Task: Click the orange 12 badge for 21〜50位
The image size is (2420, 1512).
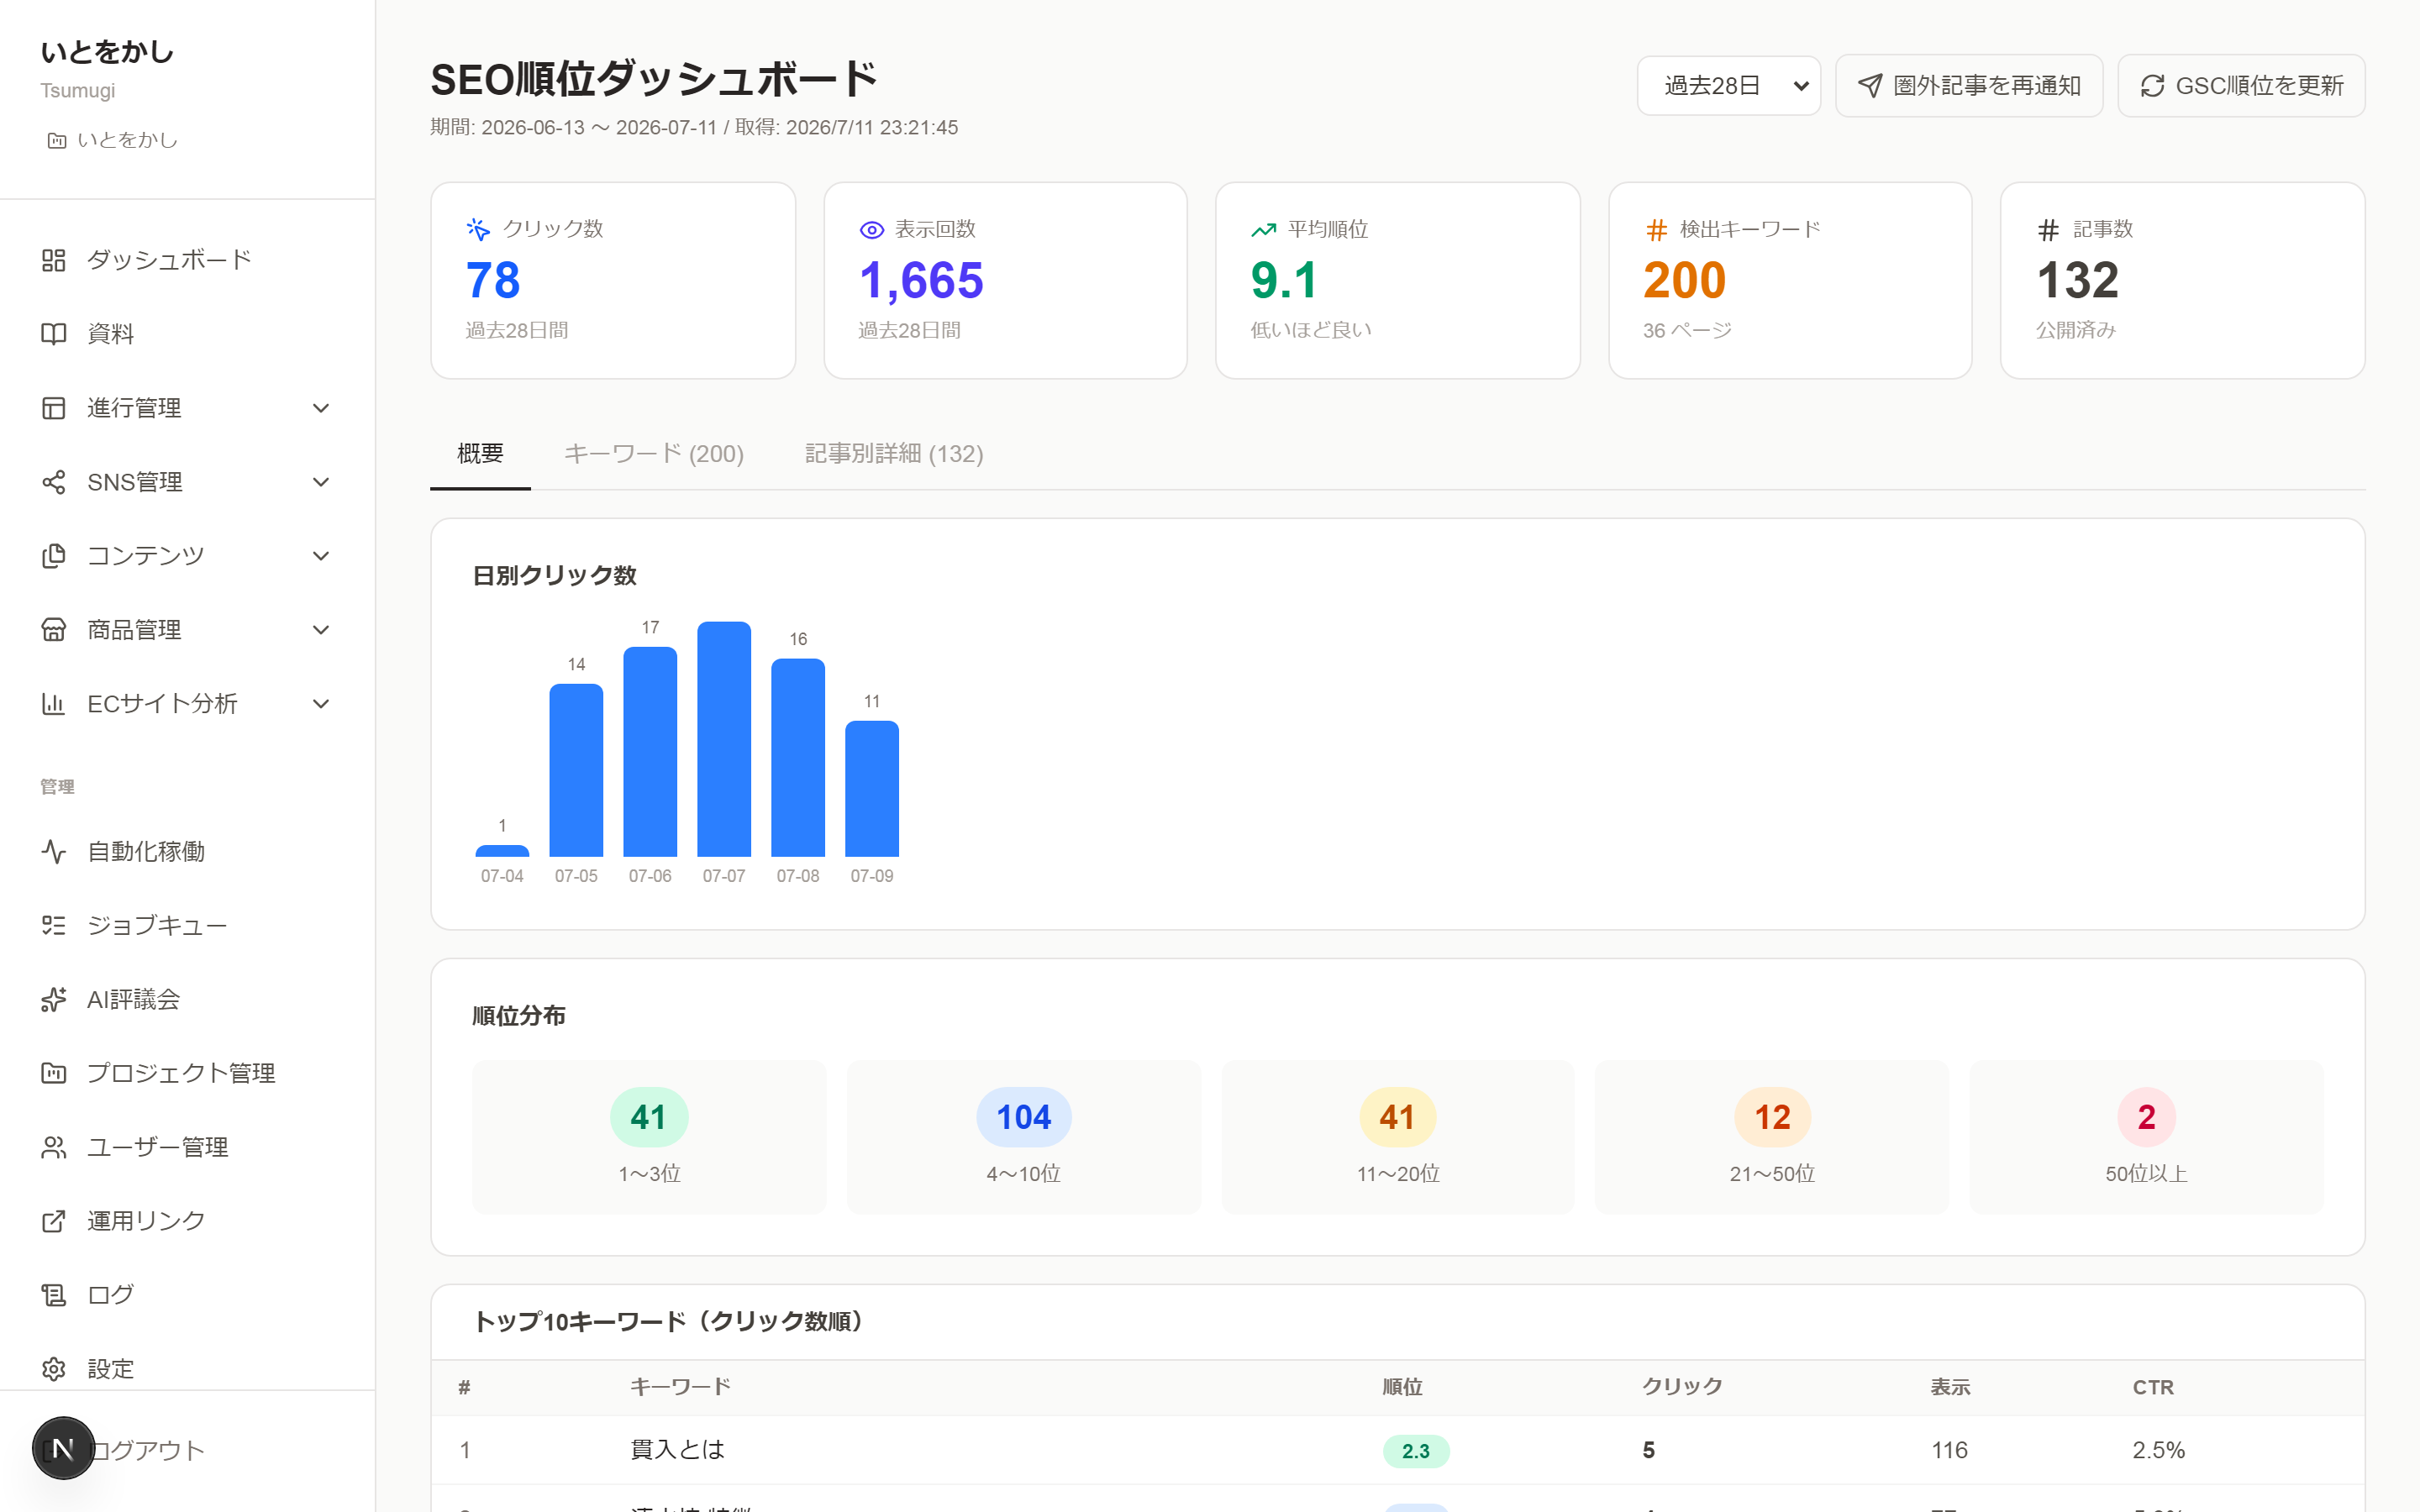Action: pyautogui.click(x=1772, y=1117)
